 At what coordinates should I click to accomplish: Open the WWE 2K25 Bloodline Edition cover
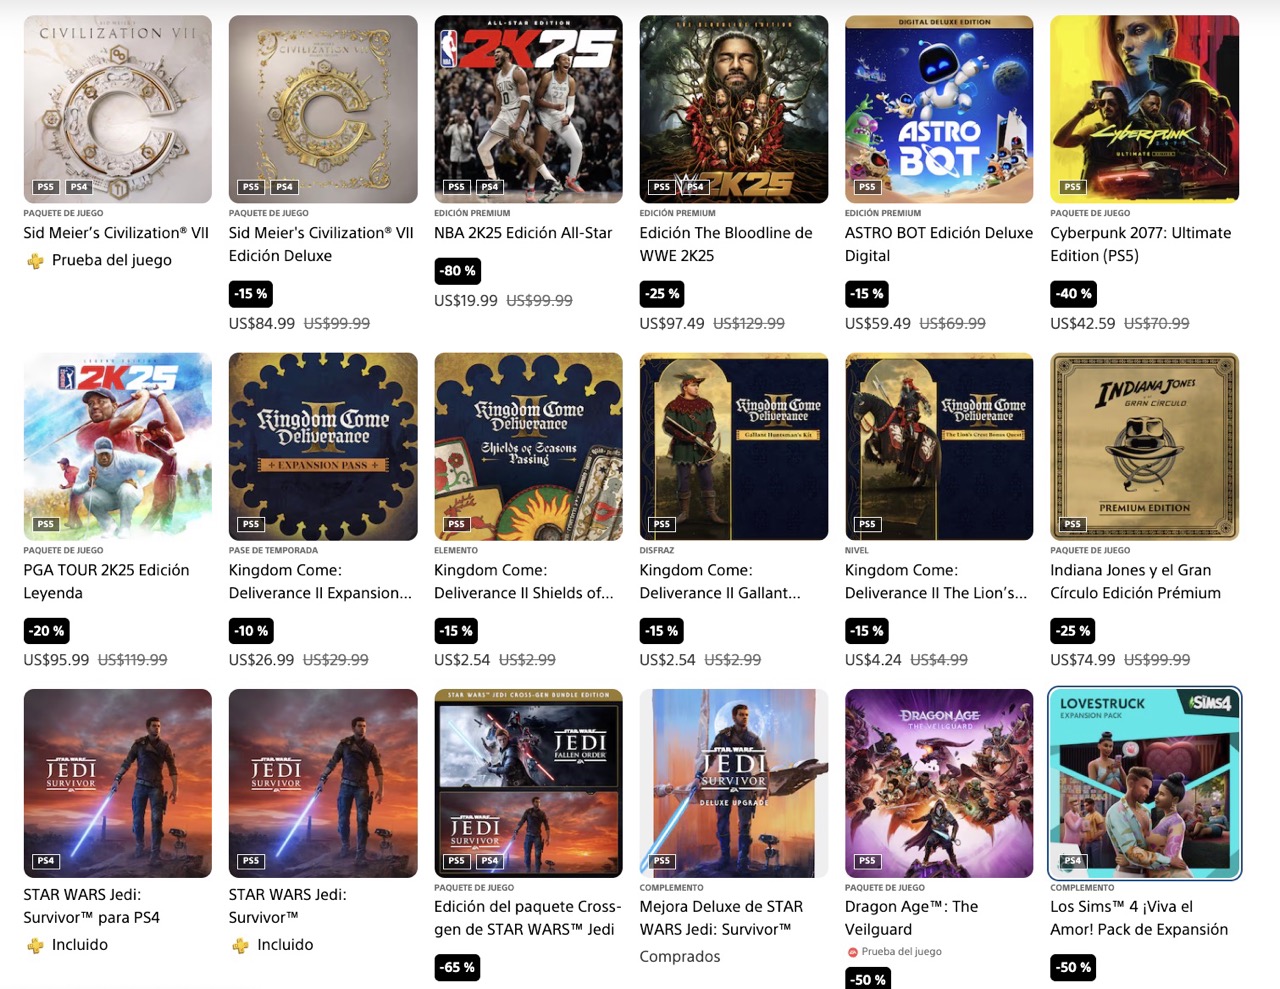(x=734, y=109)
